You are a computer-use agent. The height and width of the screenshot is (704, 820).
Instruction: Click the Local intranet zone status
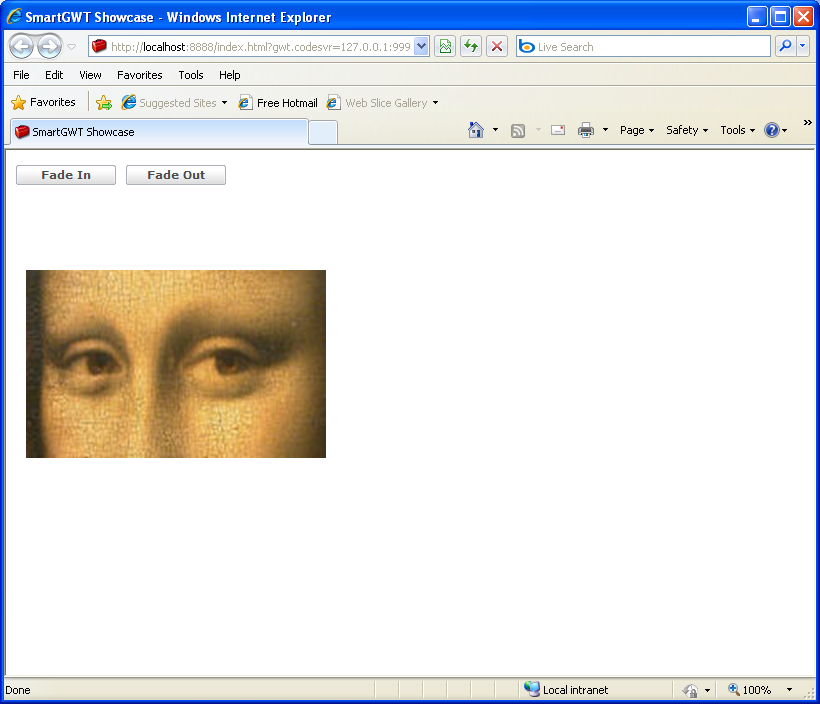click(566, 690)
